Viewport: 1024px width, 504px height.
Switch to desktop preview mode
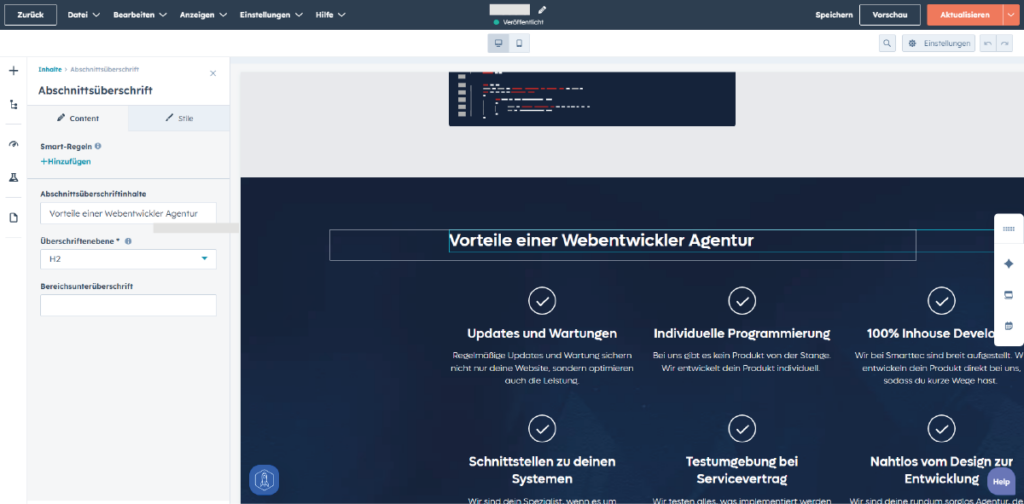tap(498, 43)
